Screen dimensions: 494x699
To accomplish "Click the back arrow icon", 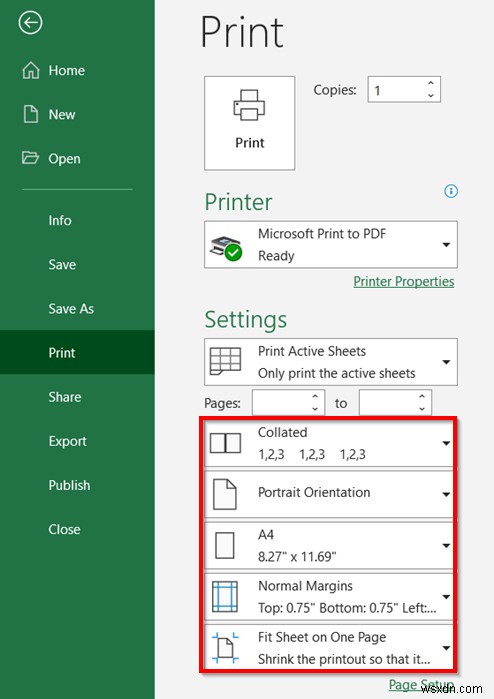I will click(x=30, y=23).
